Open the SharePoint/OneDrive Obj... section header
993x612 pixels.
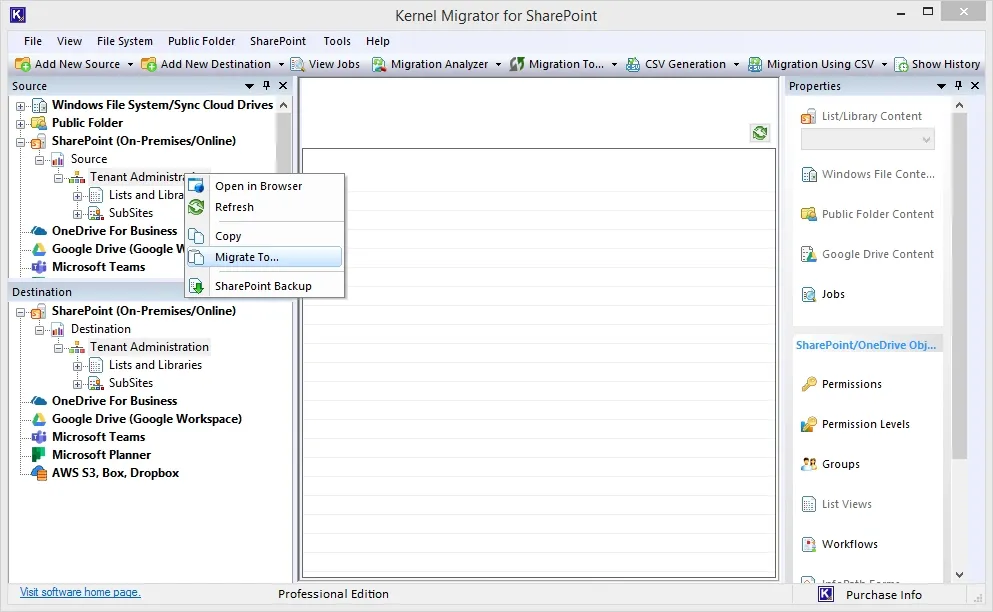(x=866, y=345)
